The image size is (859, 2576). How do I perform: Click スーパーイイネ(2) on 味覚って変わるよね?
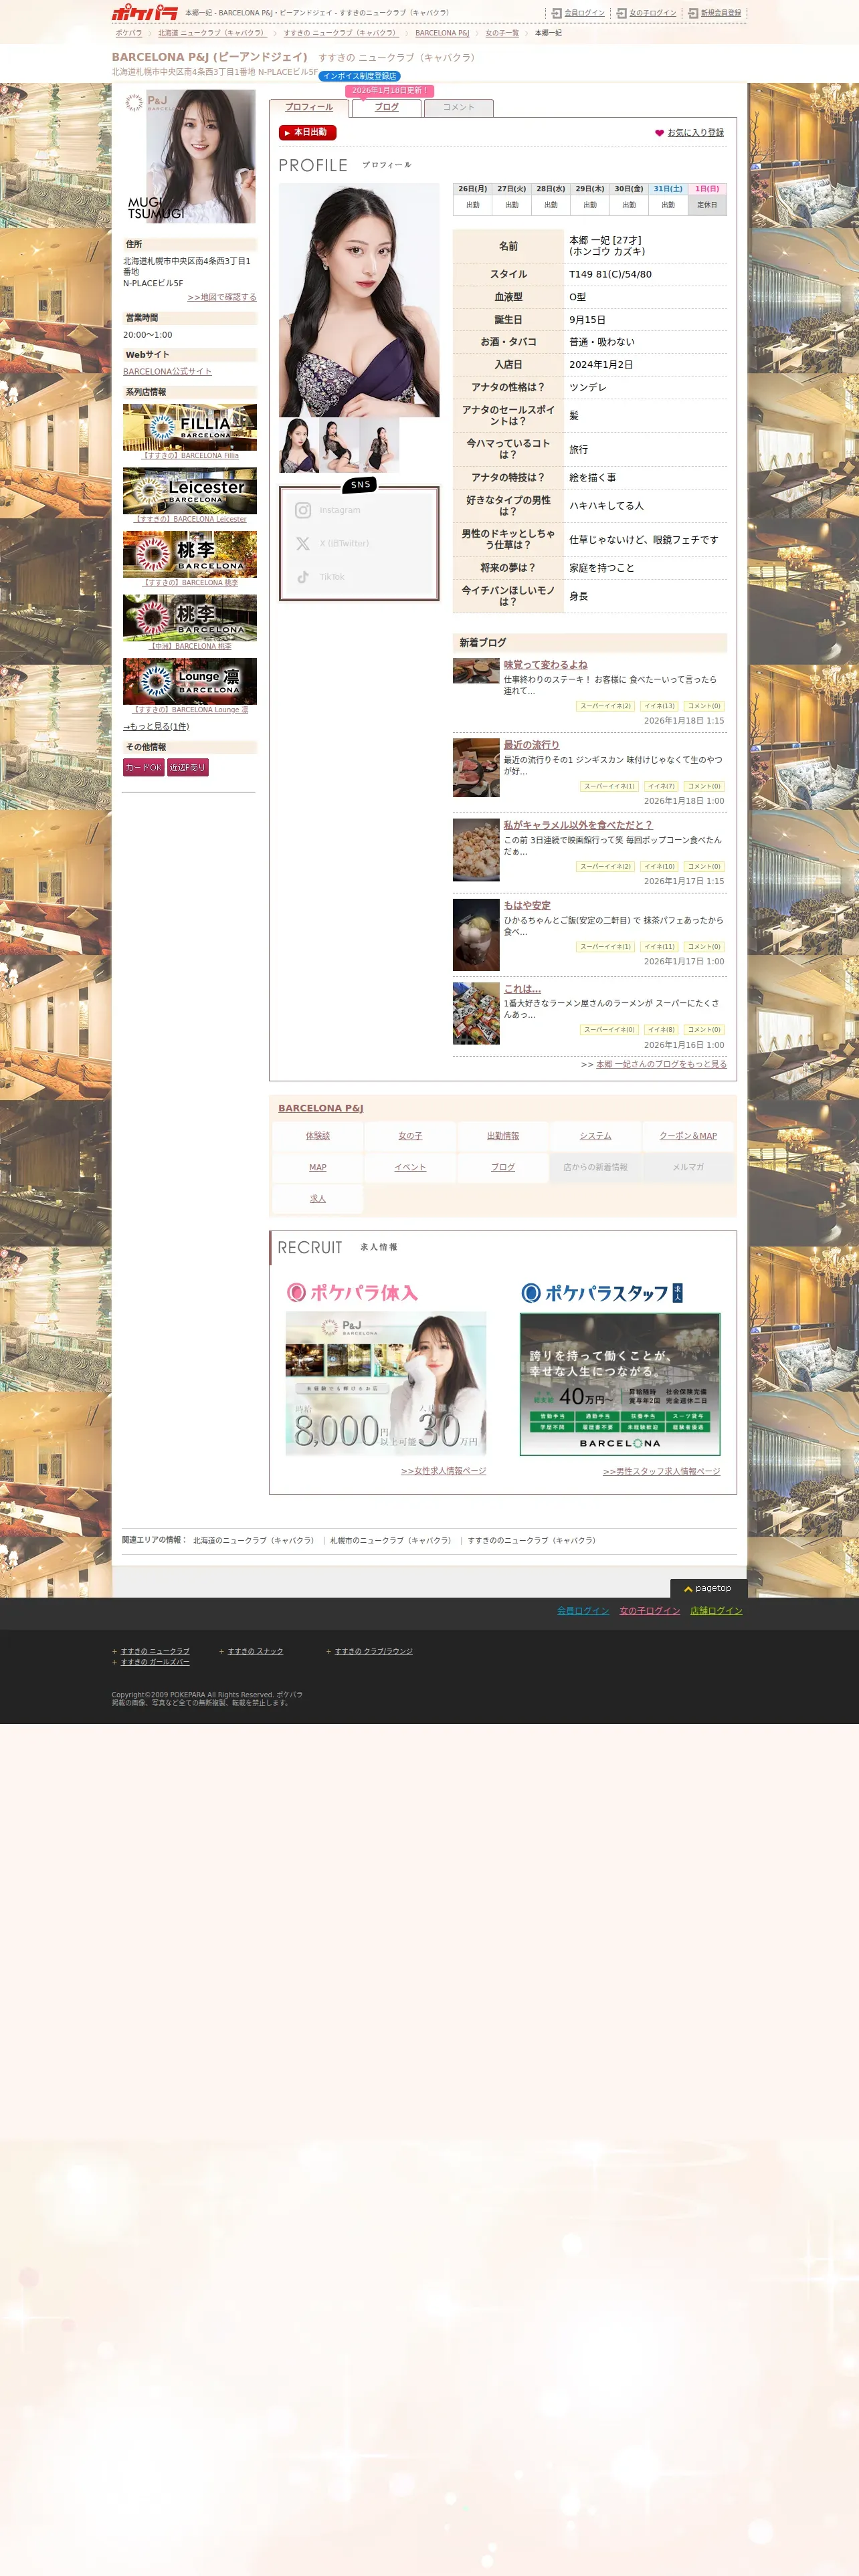(606, 706)
